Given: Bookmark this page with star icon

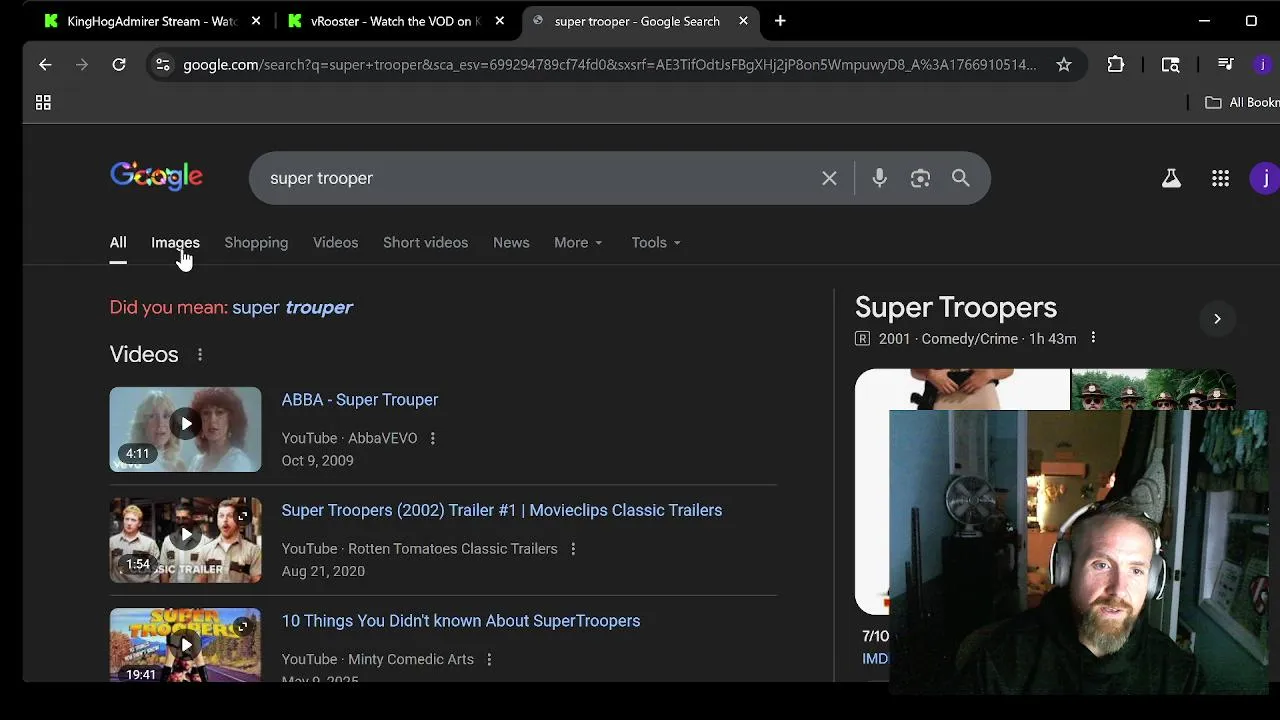Looking at the screenshot, I should tap(1064, 65).
